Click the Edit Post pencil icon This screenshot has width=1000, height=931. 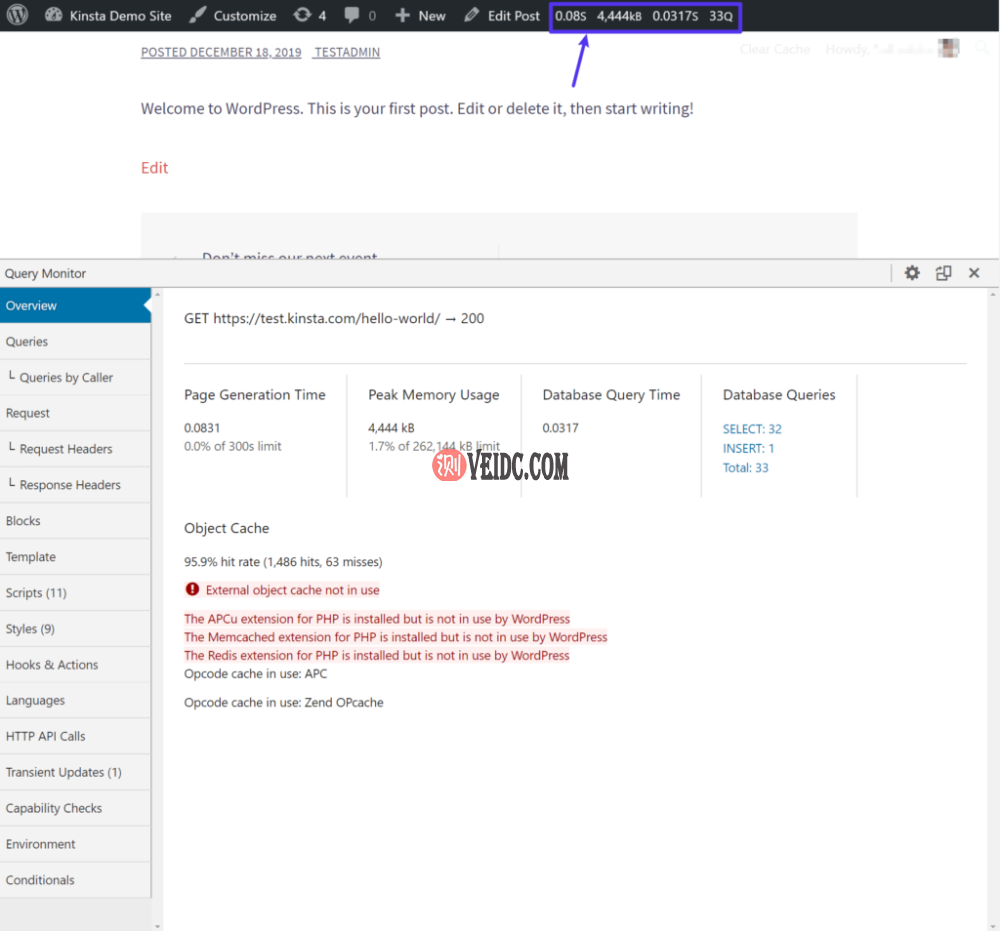click(x=470, y=15)
